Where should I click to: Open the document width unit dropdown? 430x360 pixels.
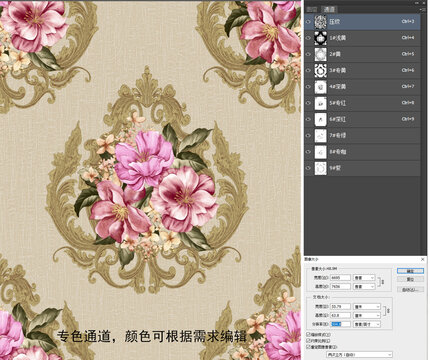367,306
